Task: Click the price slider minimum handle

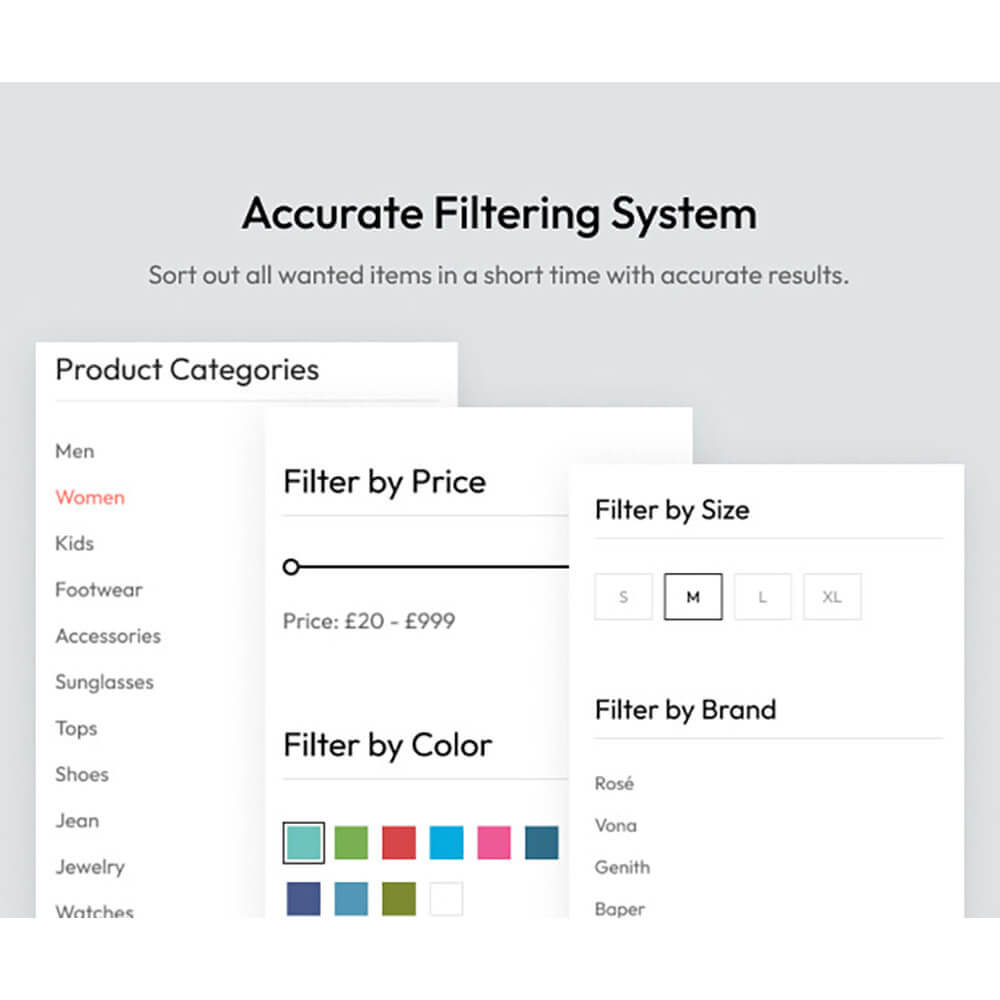Action: (291, 566)
